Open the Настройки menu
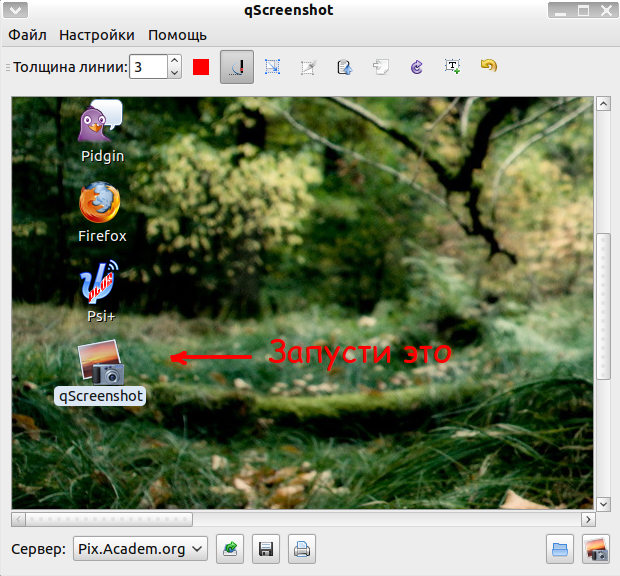The image size is (620, 576). coord(97,35)
